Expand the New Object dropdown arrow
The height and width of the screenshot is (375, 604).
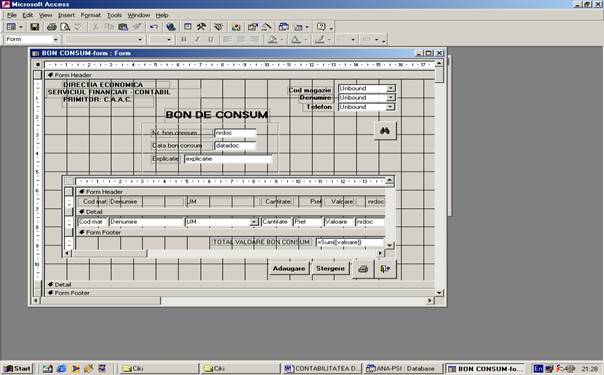307,27
